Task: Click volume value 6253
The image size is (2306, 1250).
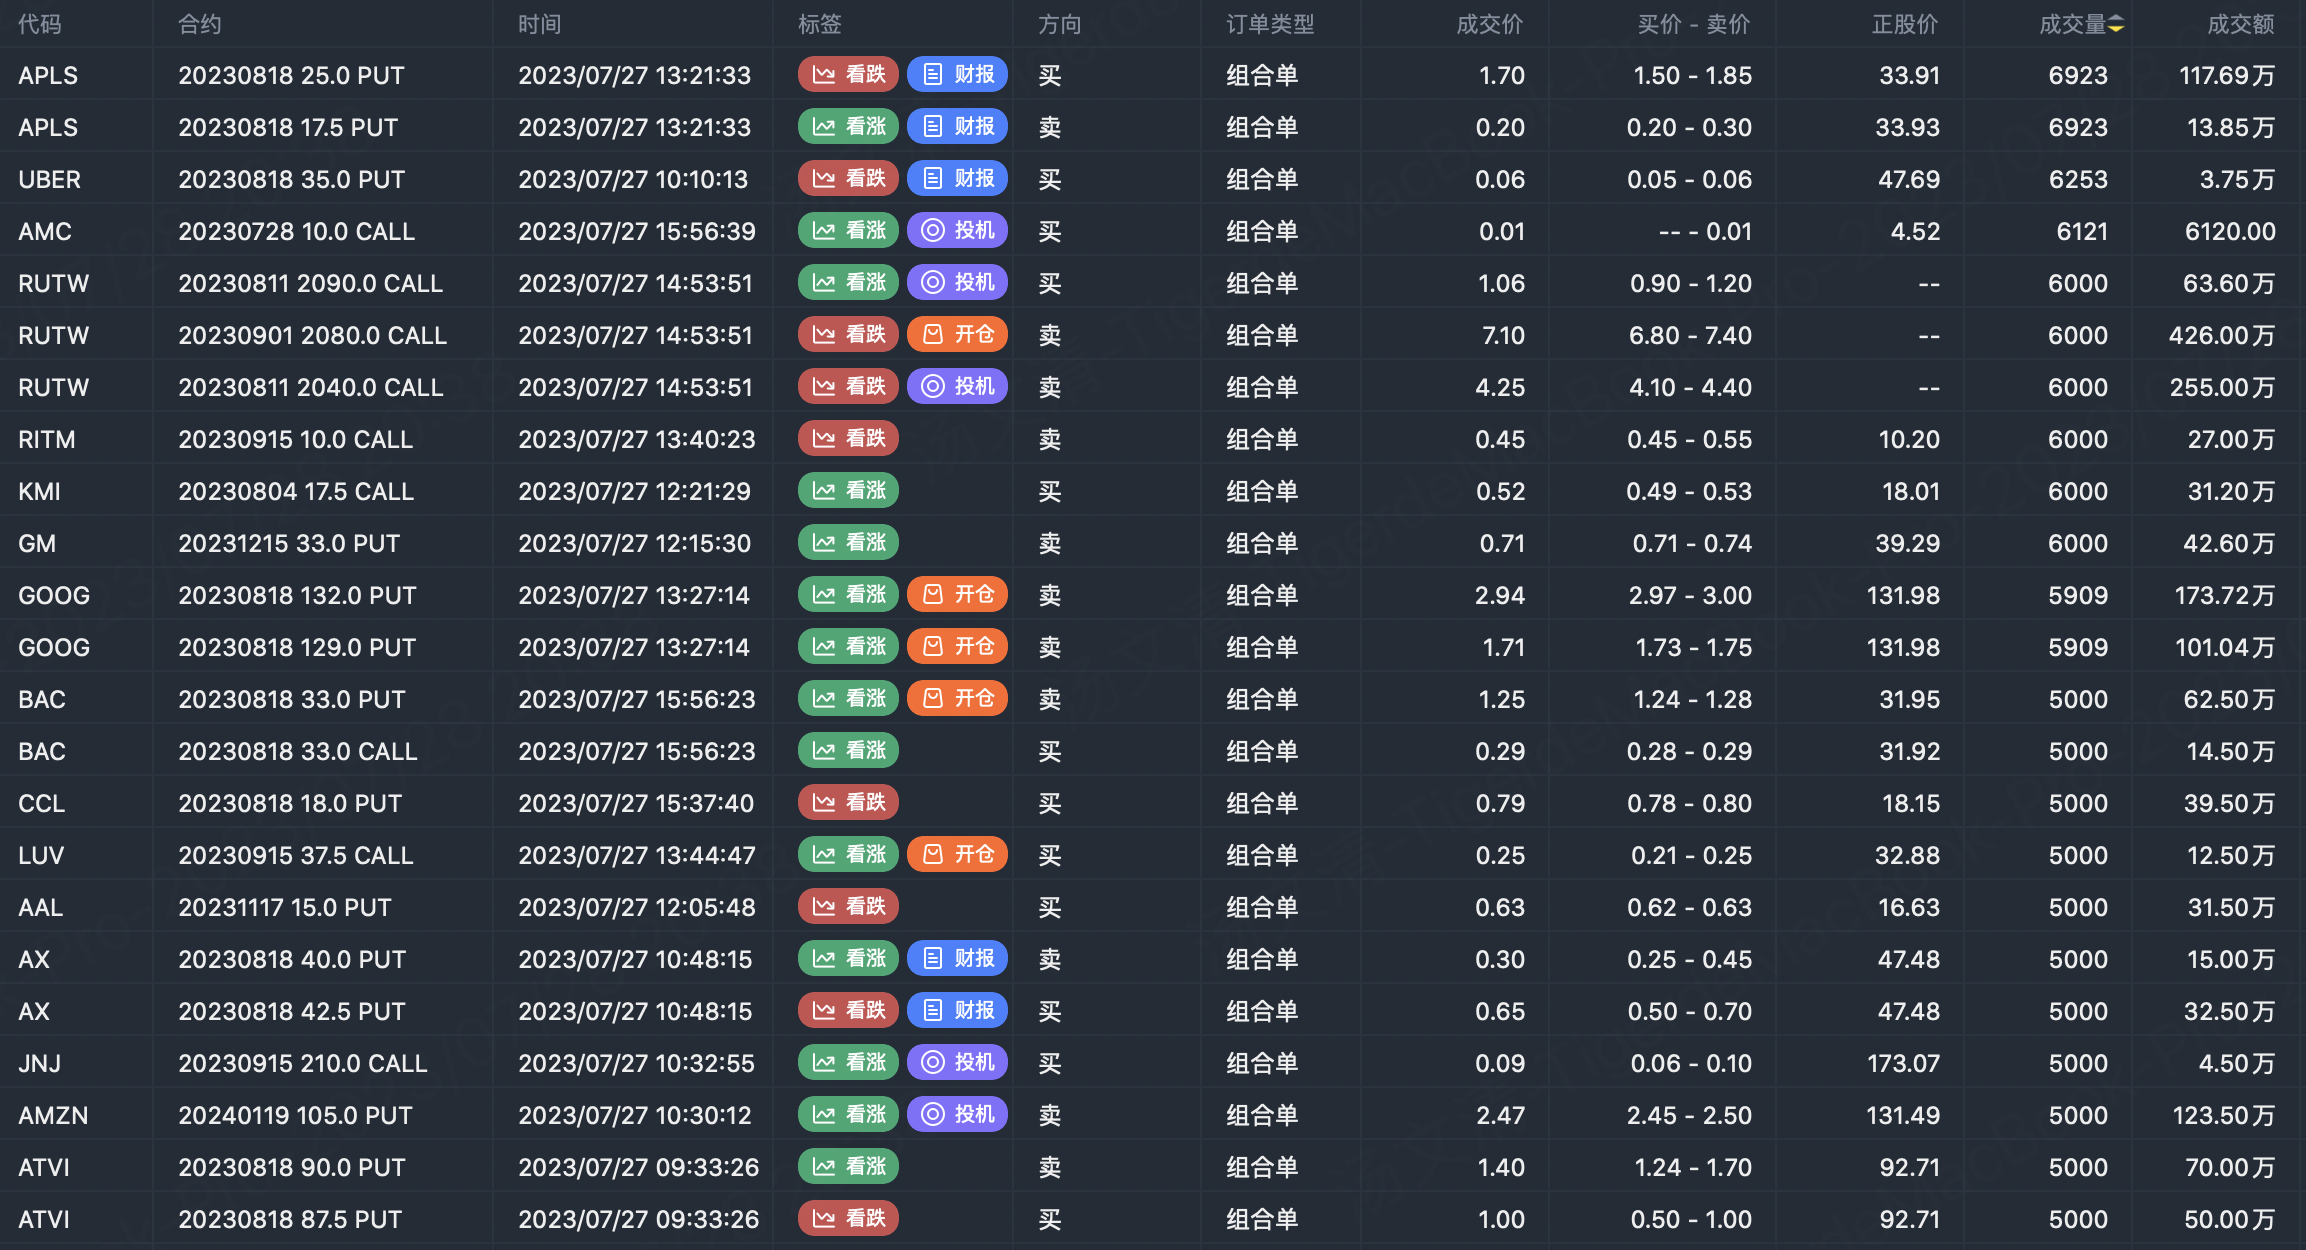Action: [2078, 180]
